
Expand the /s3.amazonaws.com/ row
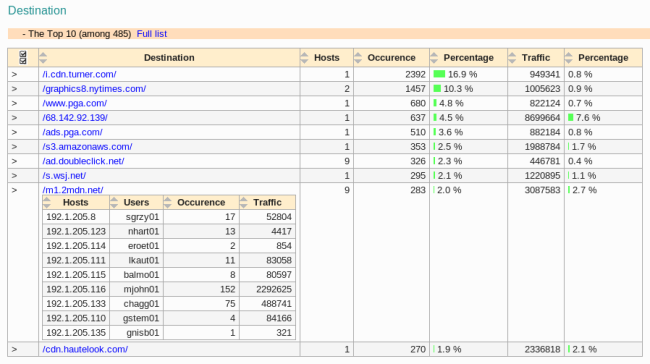point(15,147)
